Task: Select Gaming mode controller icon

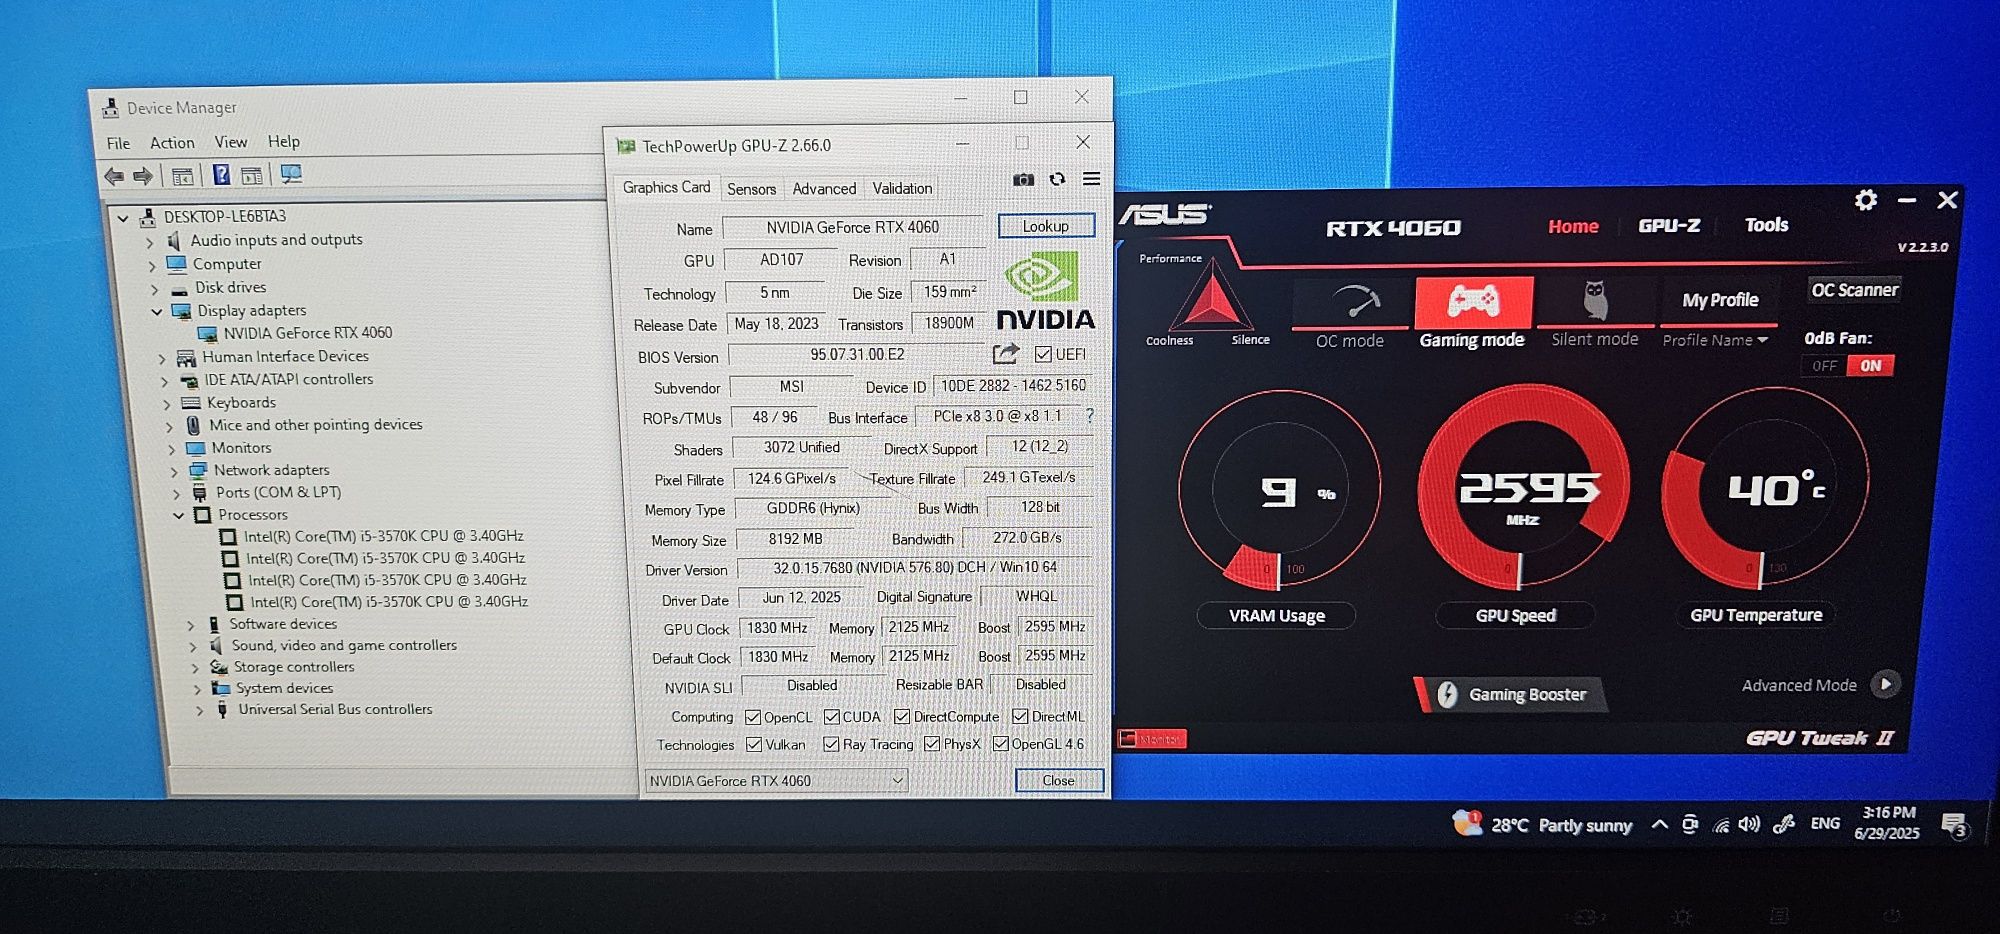Action: 1473,301
